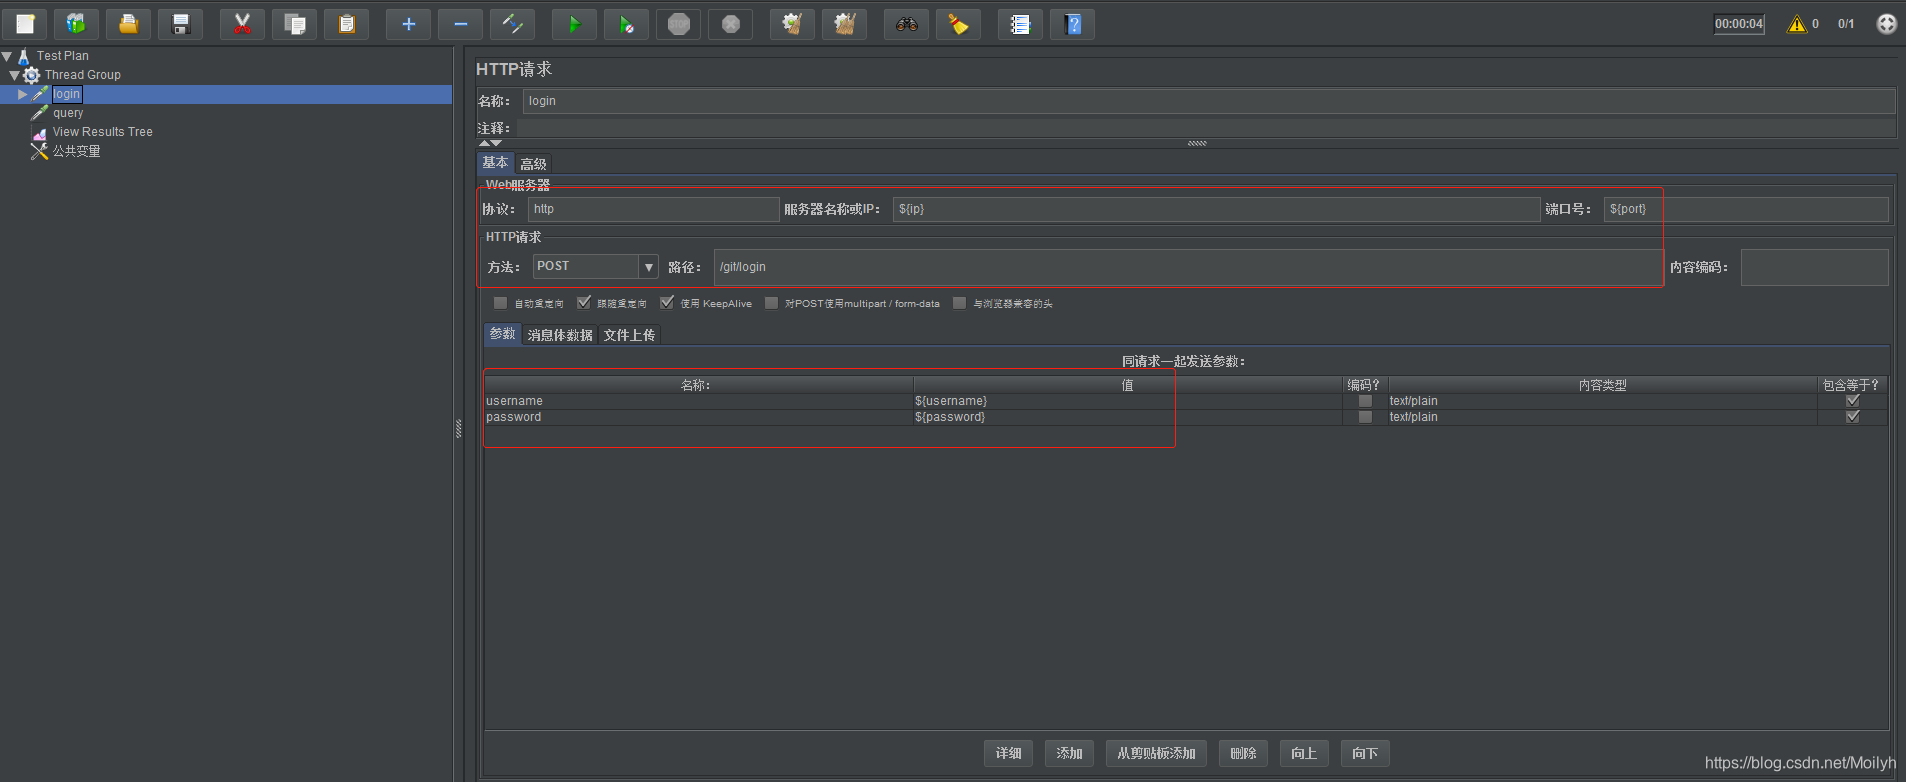Viewport: 1906px width, 782px height.
Task: Click the 协议 protocol field with http
Action: (x=653, y=209)
